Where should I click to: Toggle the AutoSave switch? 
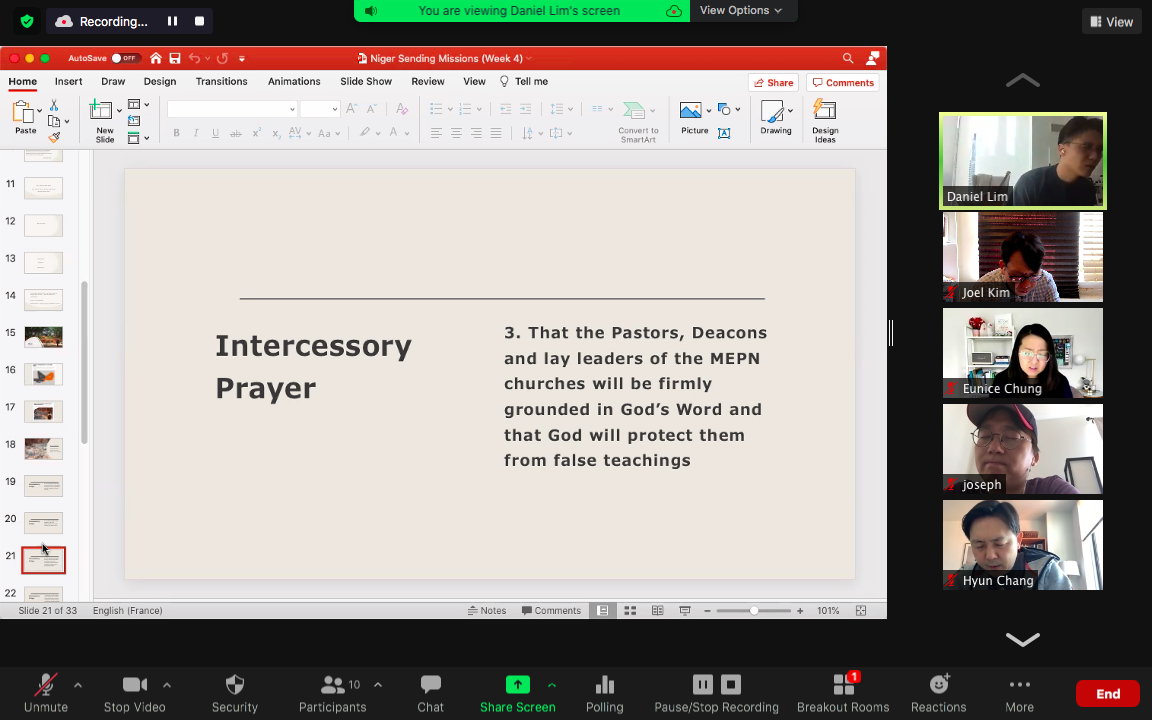(126, 58)
